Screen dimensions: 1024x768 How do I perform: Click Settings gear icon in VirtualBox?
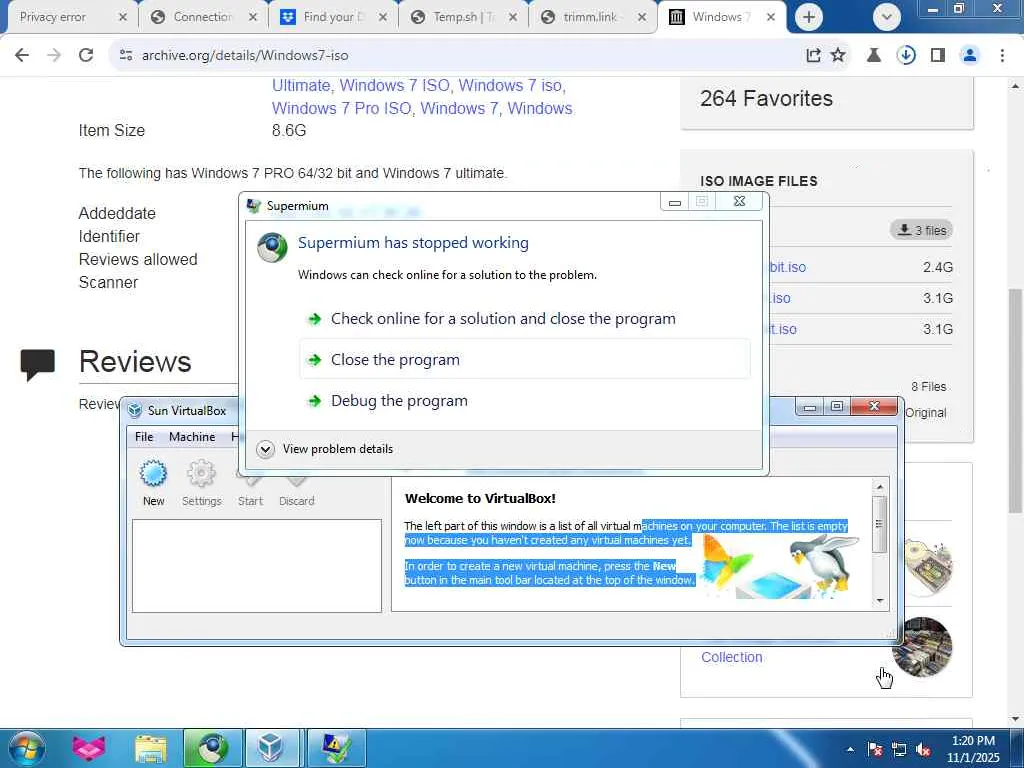point(201,483)
